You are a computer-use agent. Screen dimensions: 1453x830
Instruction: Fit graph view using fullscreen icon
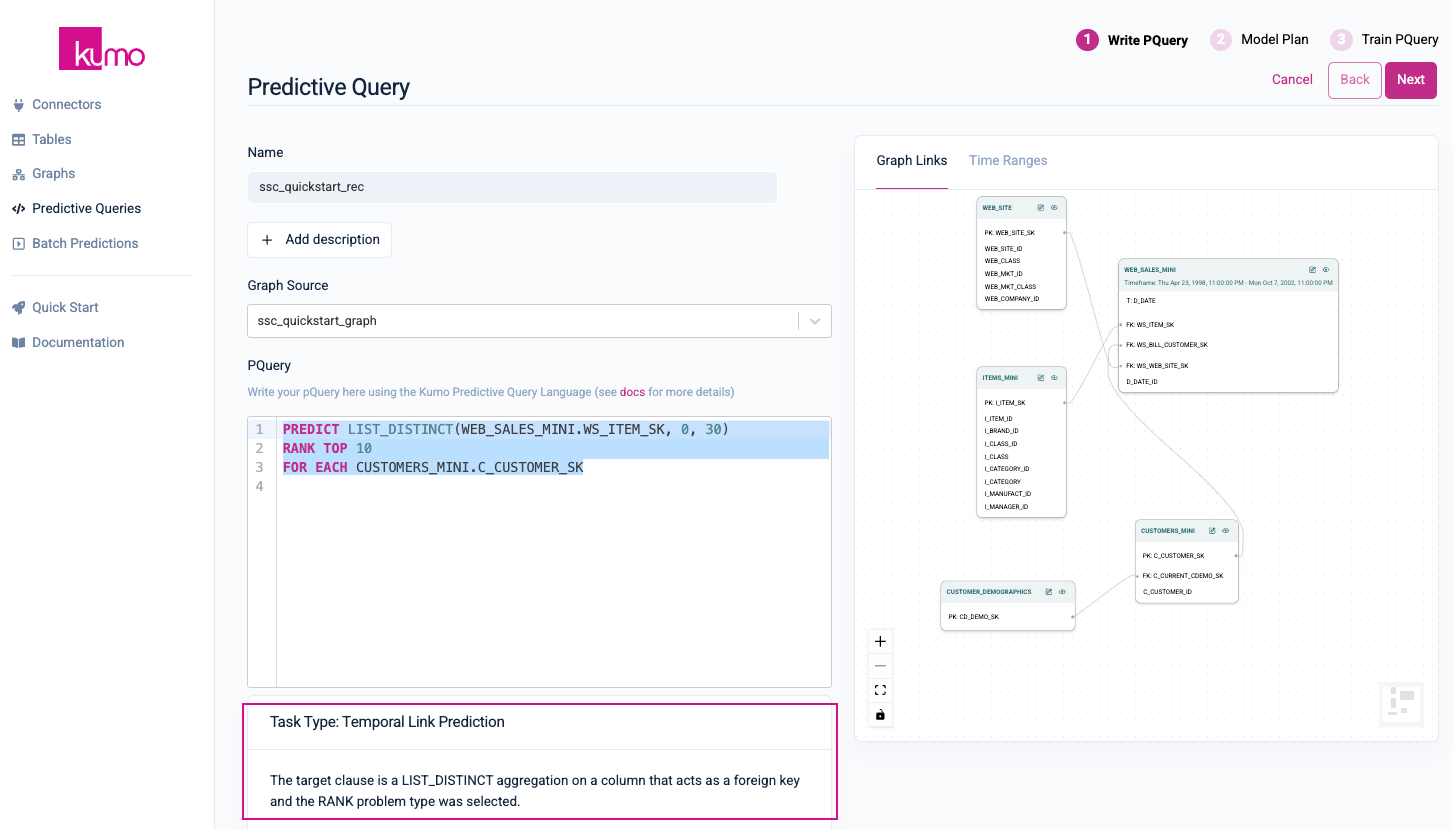click(x=880, y=690)
